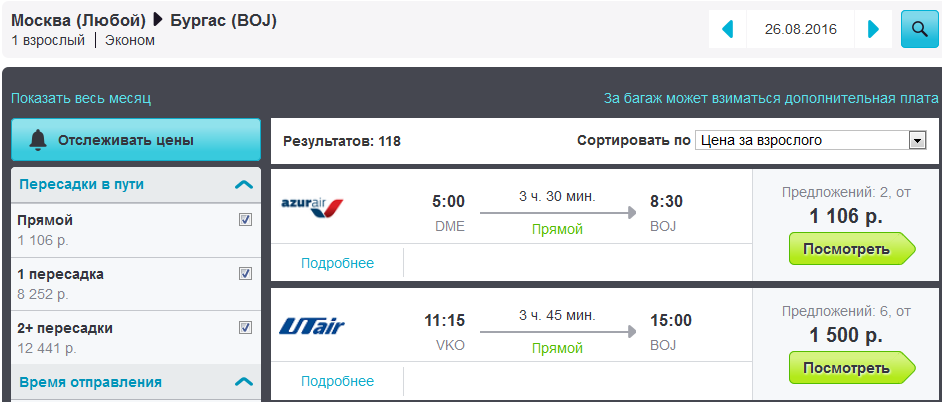This screenshot has height=402, width=942.
Task: Collapse the Пересадки в пути section
Action: point(244,184)
